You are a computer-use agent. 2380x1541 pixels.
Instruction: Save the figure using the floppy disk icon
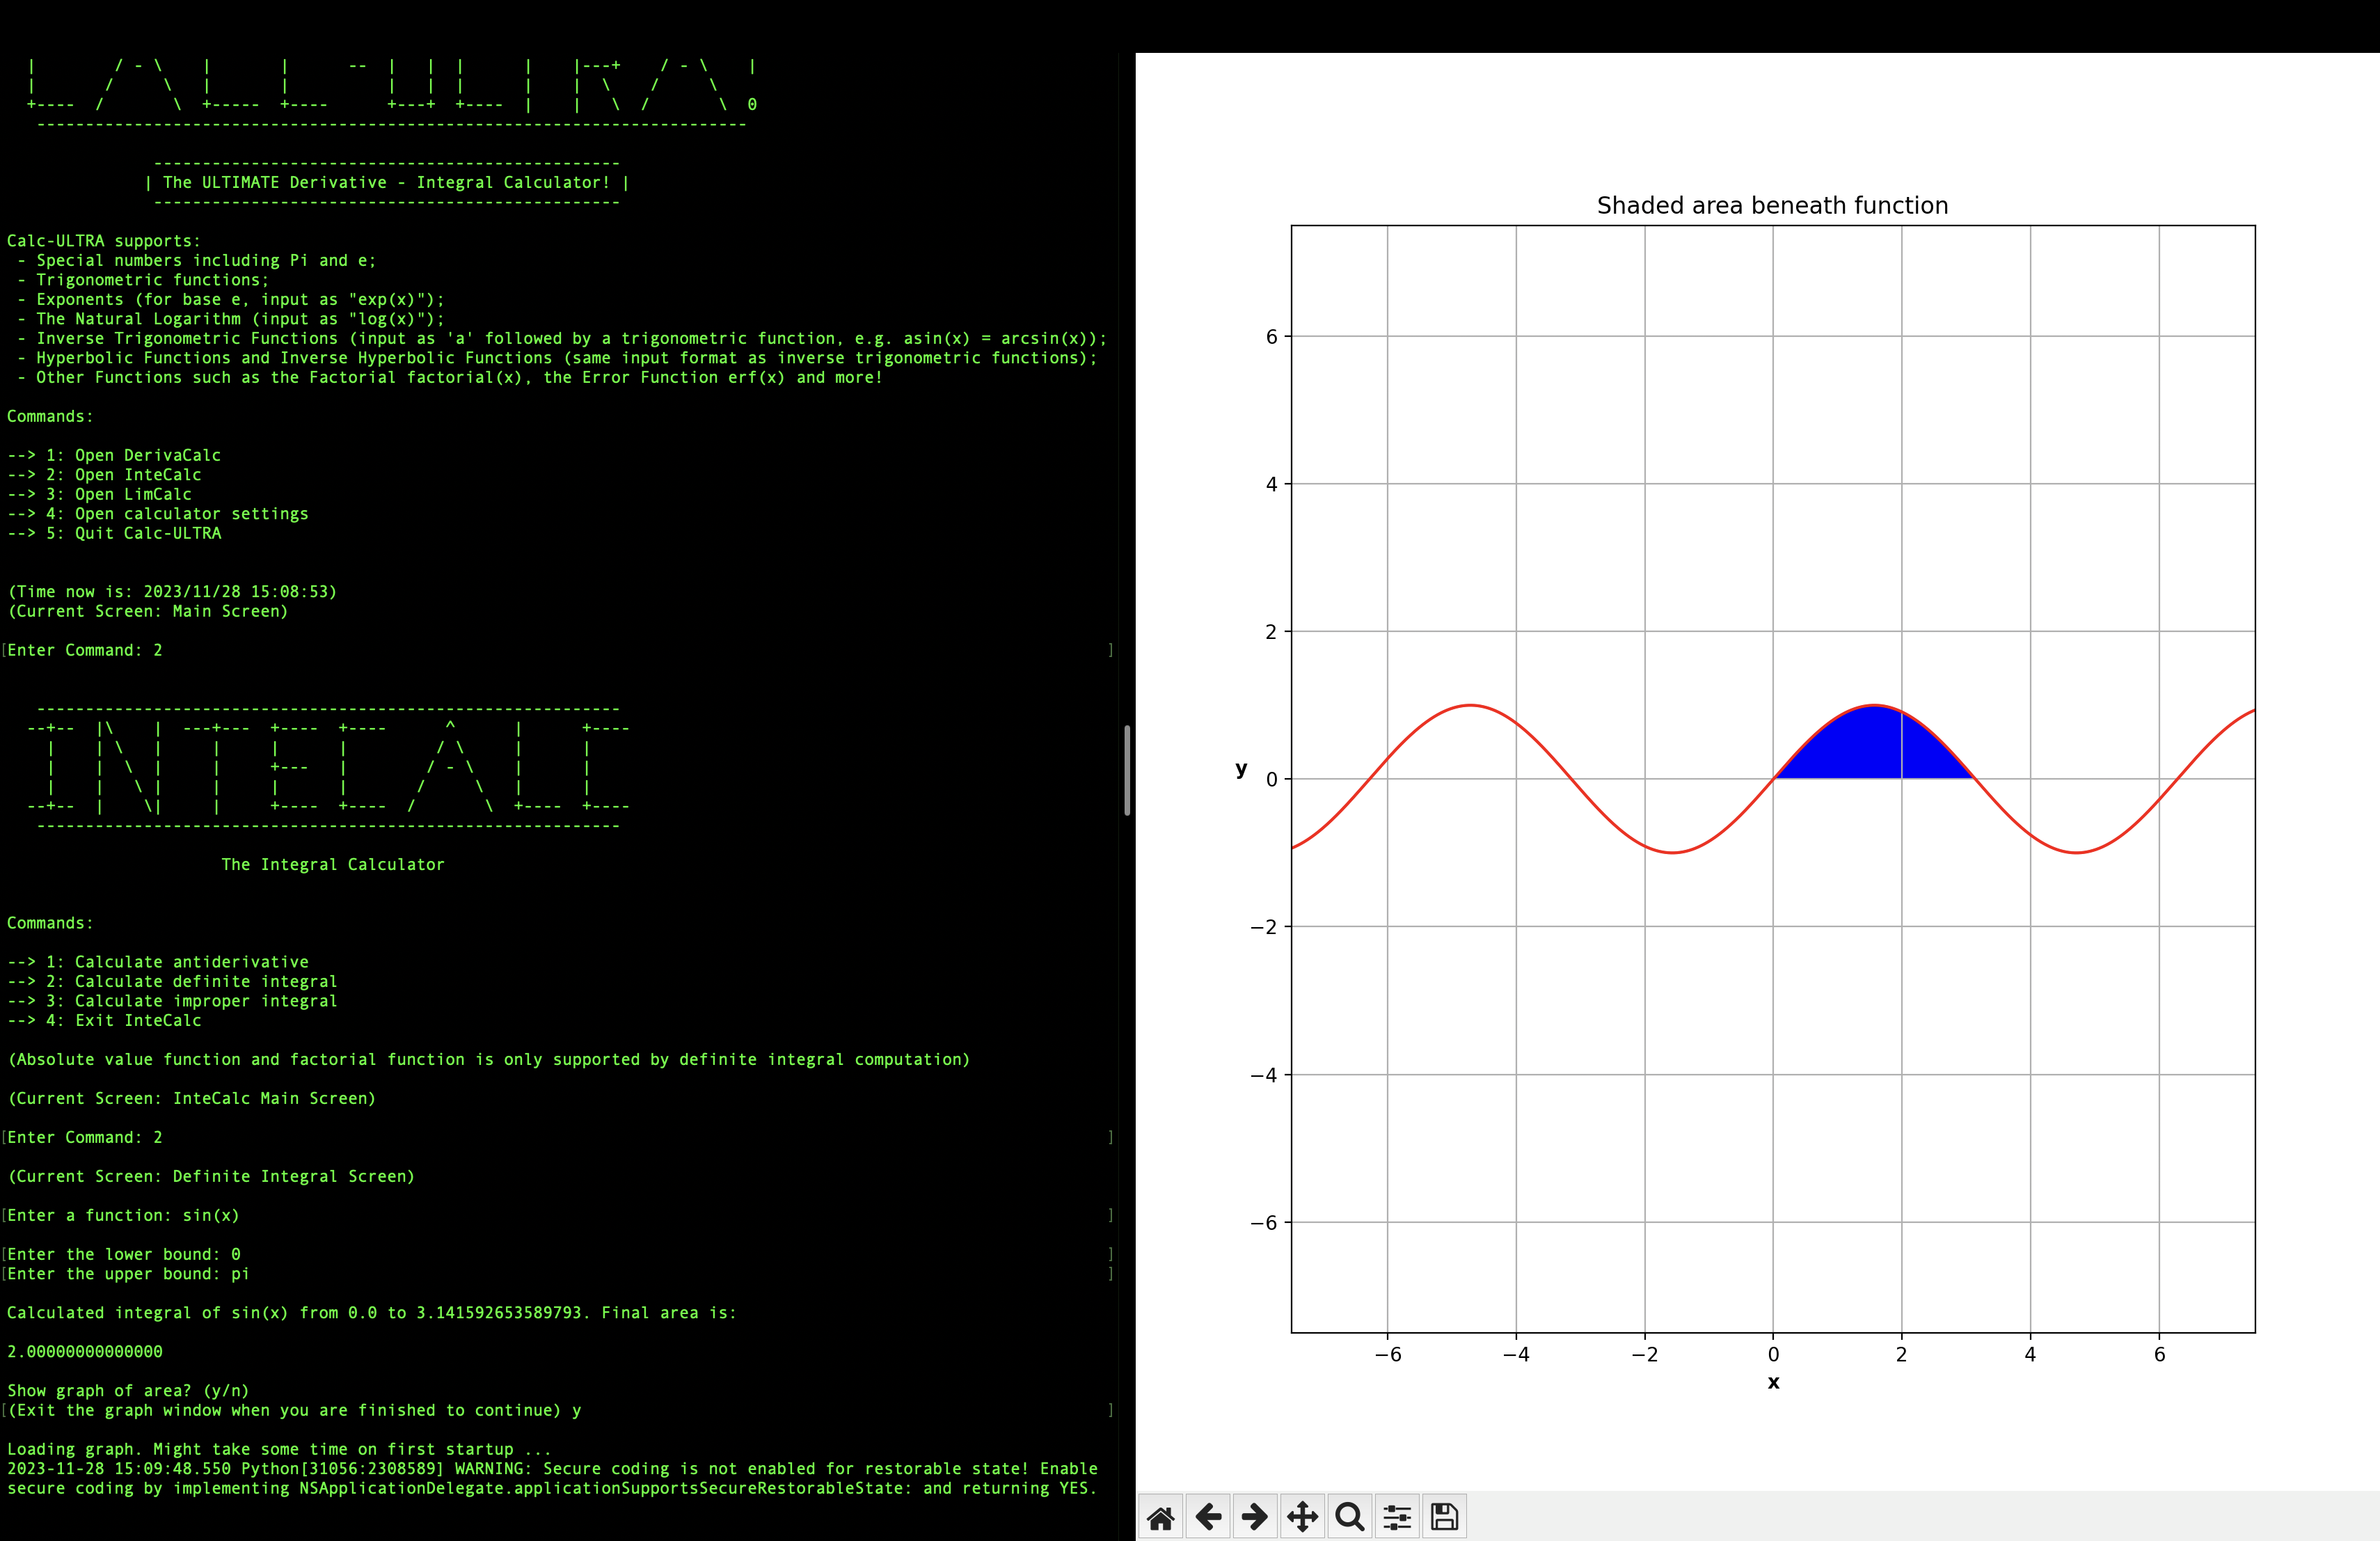1443,1516
